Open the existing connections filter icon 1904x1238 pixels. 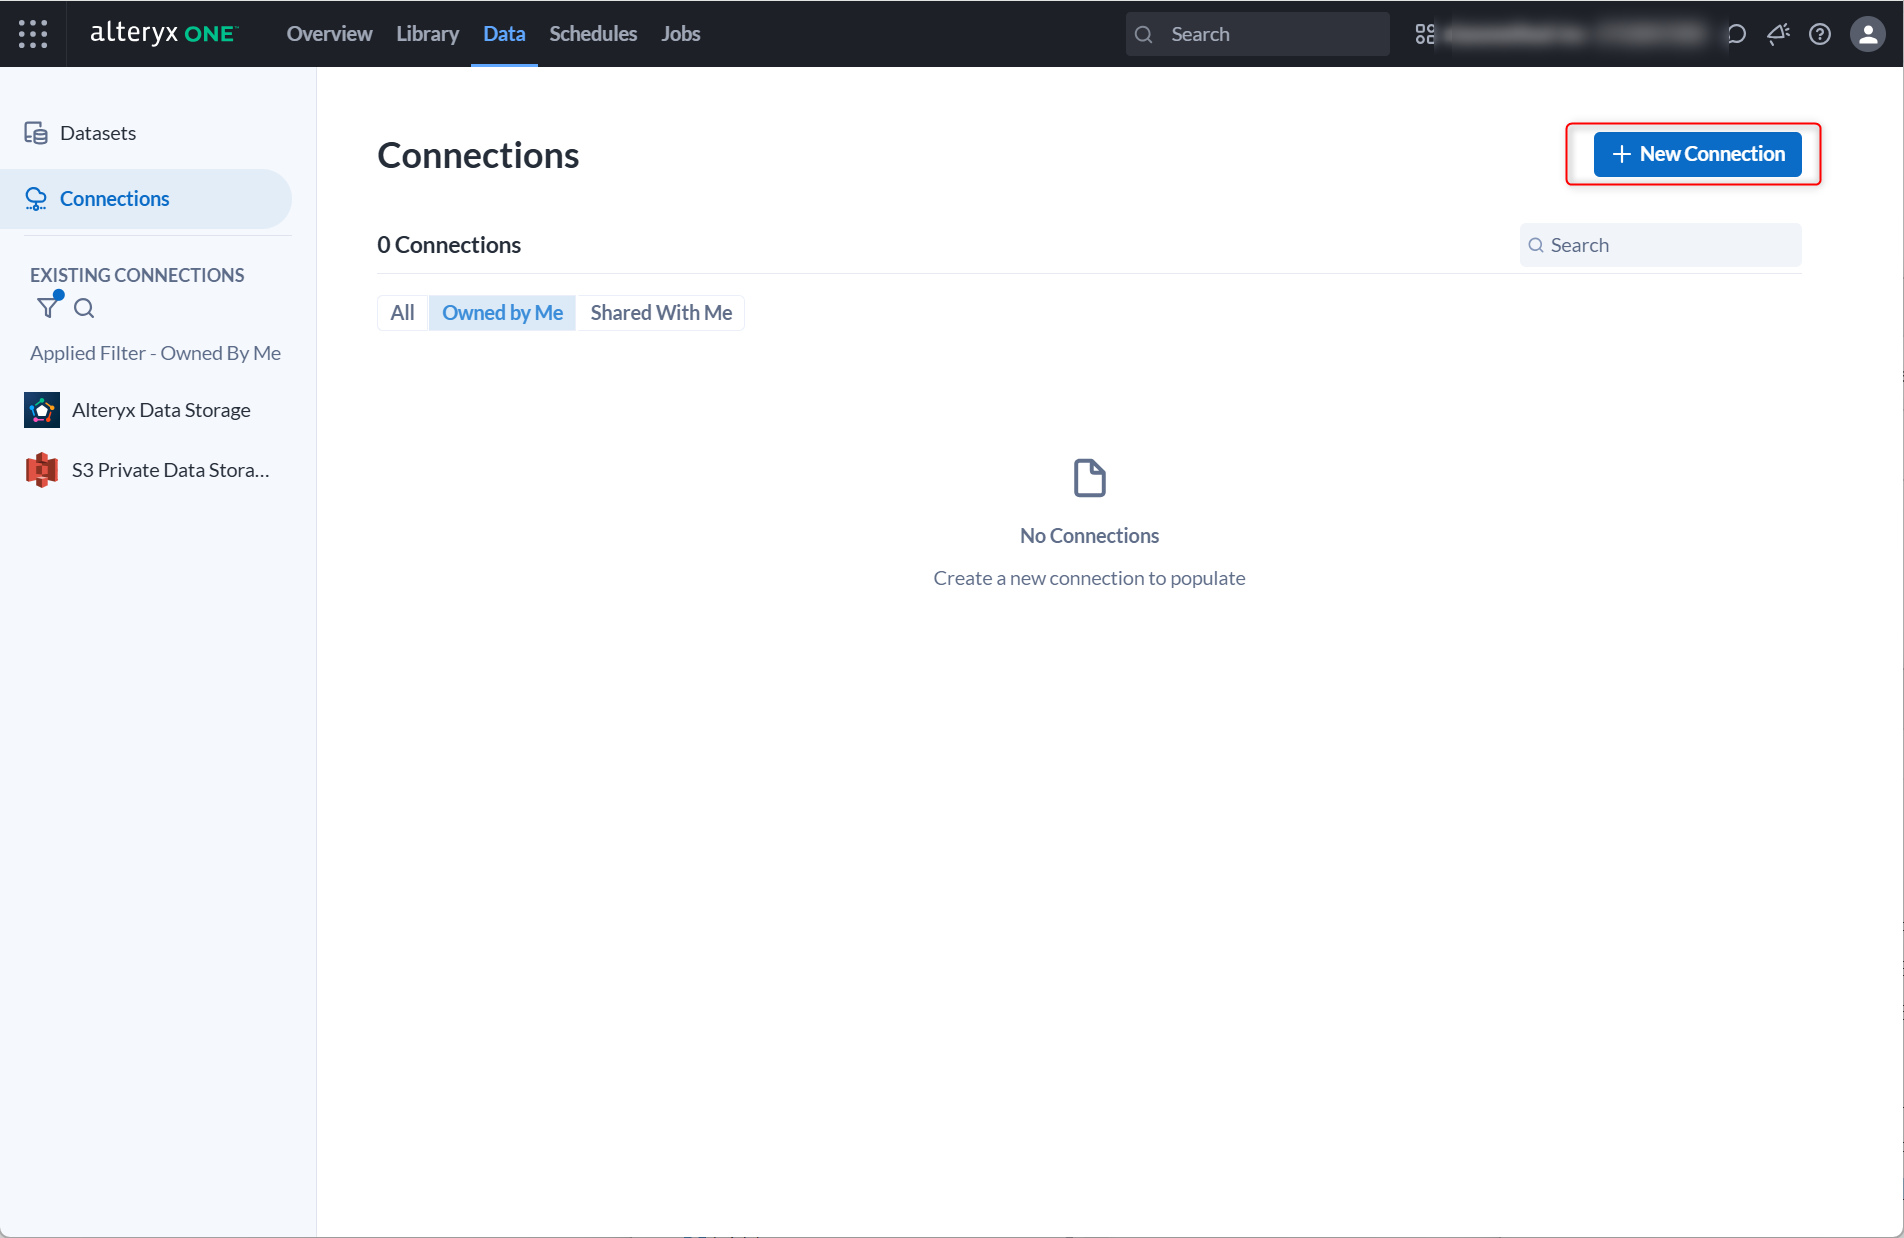click(x=48, y=307)
